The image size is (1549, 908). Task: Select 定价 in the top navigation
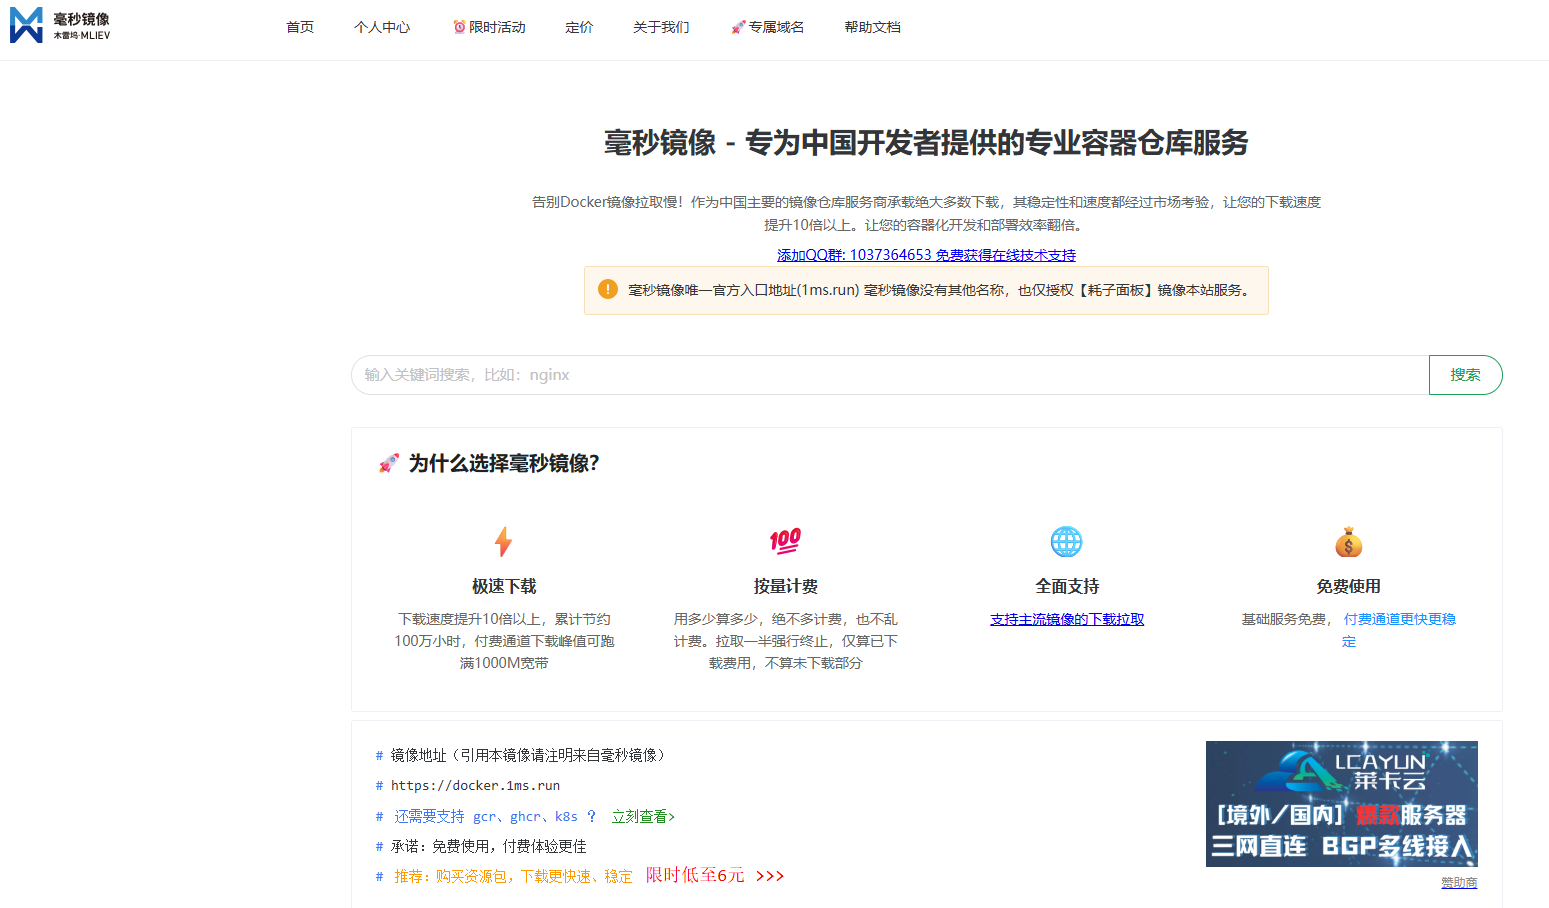pyautogui.click(x=579, y=27)
